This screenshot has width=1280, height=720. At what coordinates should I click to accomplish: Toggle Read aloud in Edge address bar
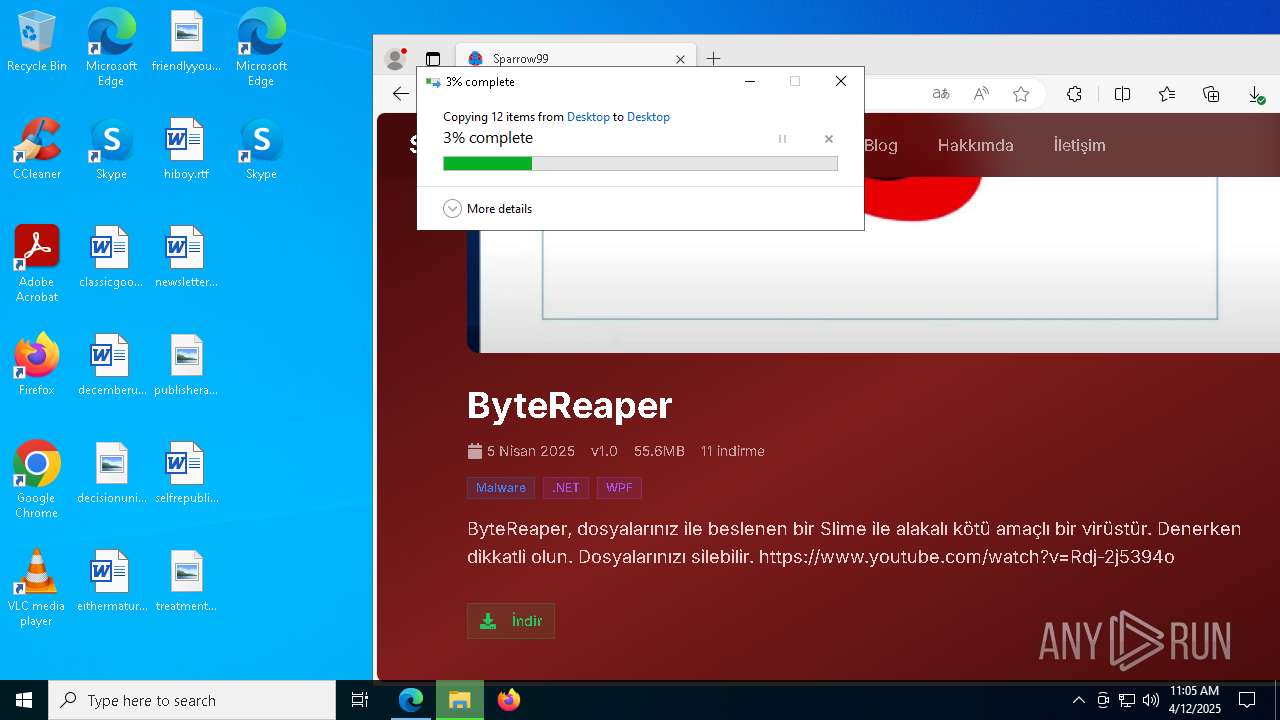click(x=981, y=94)
